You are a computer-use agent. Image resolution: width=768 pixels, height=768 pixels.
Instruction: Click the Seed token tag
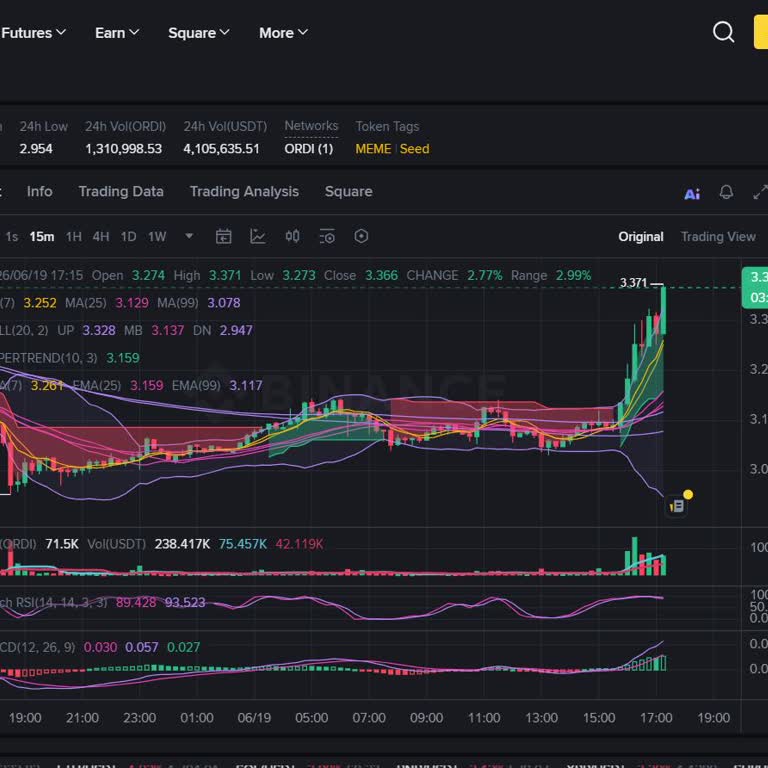tap(414, 149)
